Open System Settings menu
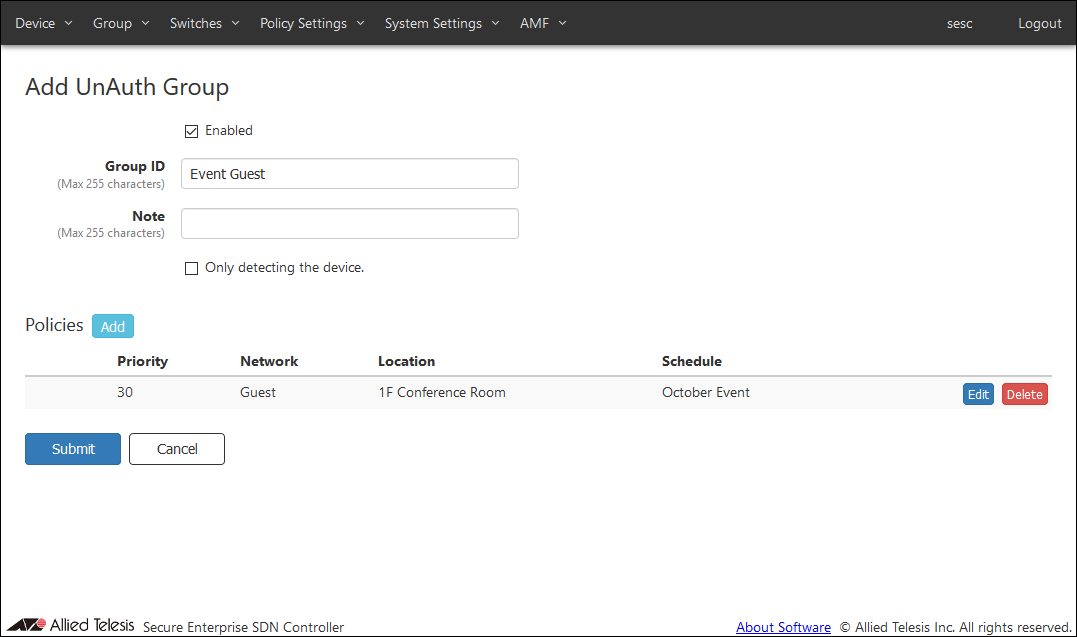The image size is (1077, 637). click(x=442, y=23)
